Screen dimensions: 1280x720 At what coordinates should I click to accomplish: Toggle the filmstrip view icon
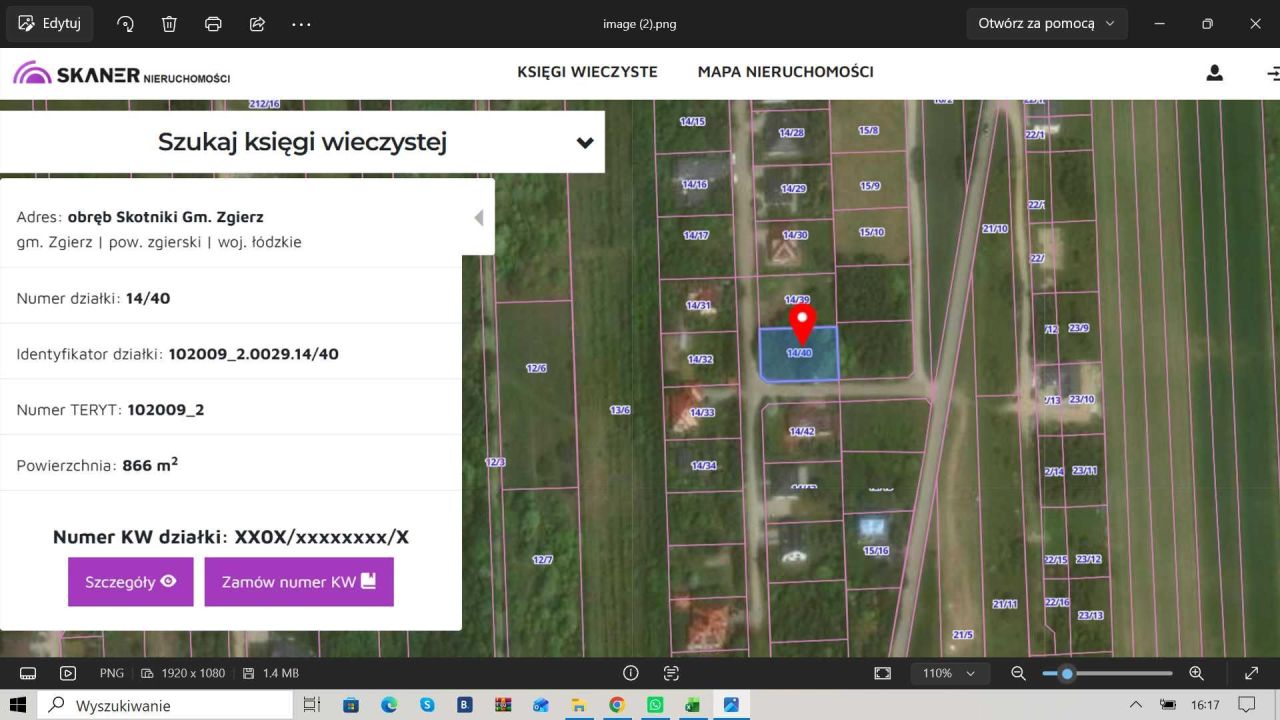[x=28, y=673]
